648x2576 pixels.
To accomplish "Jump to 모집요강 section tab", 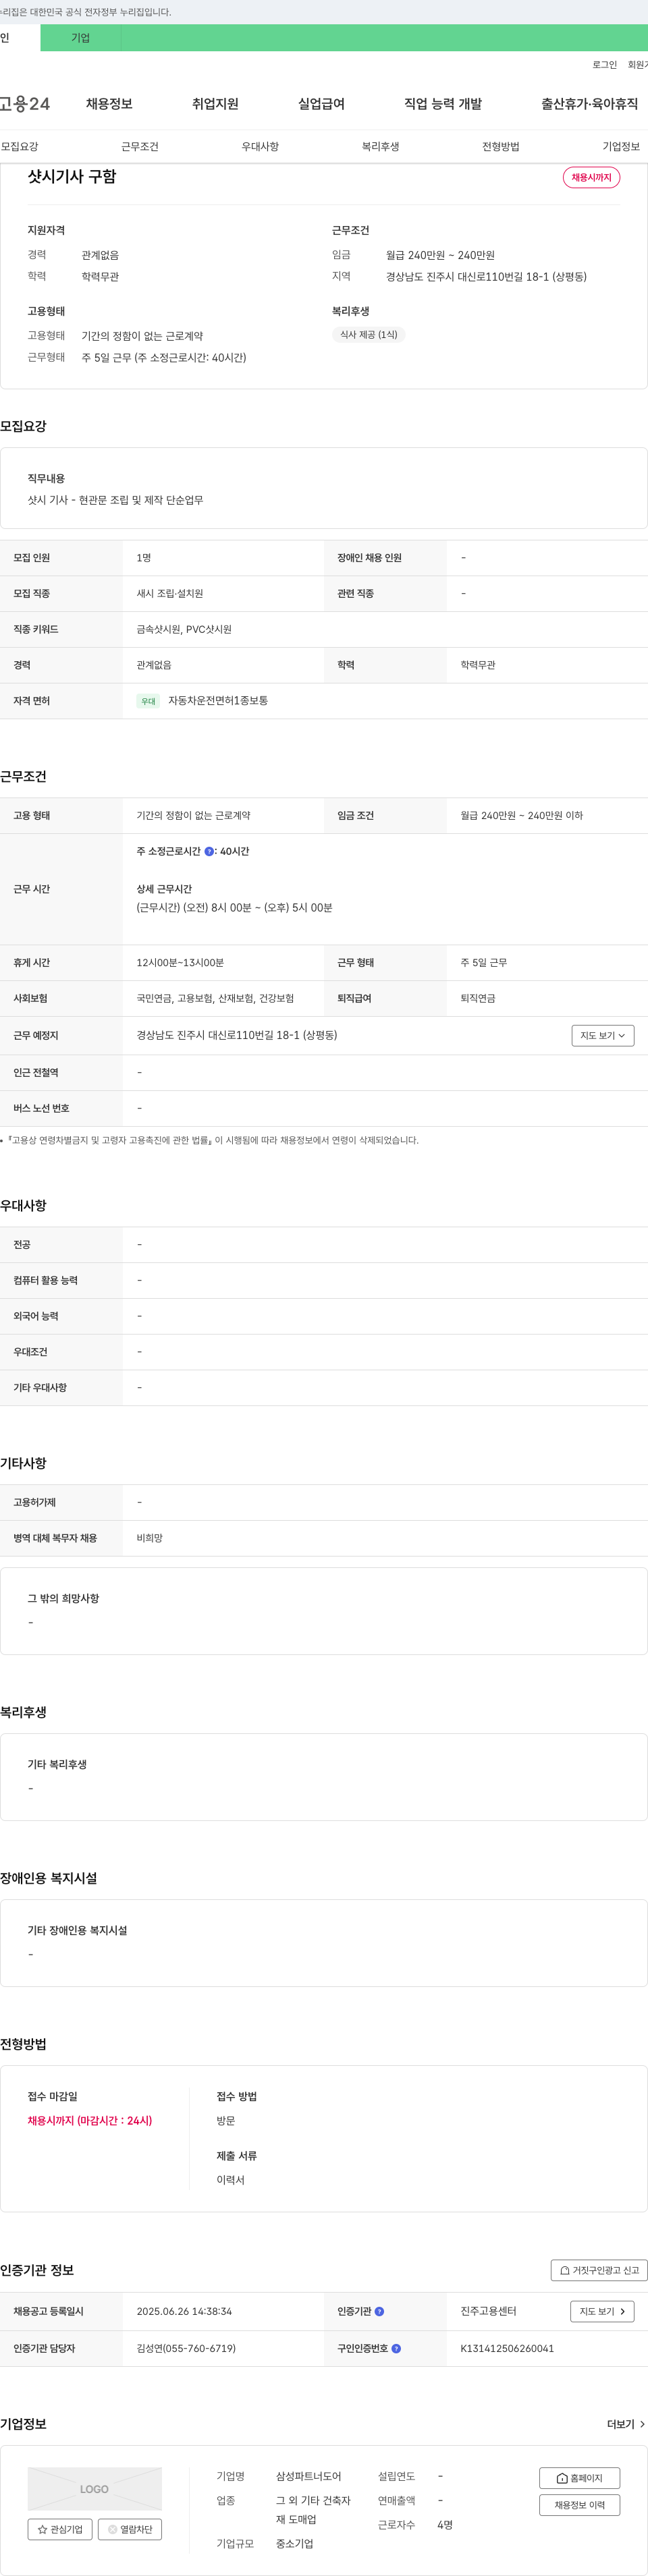I will [20, 146].
